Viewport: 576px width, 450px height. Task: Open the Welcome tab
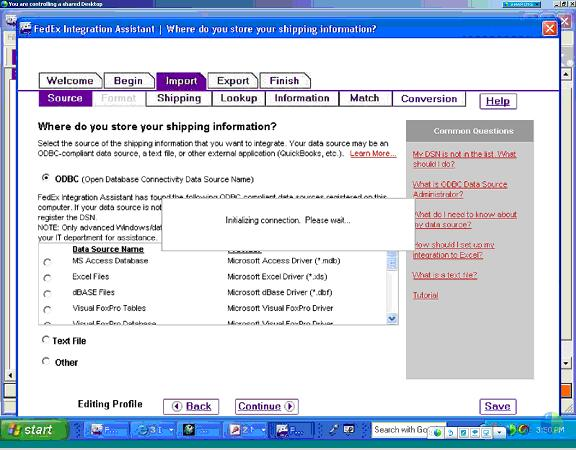coord(70,81)
